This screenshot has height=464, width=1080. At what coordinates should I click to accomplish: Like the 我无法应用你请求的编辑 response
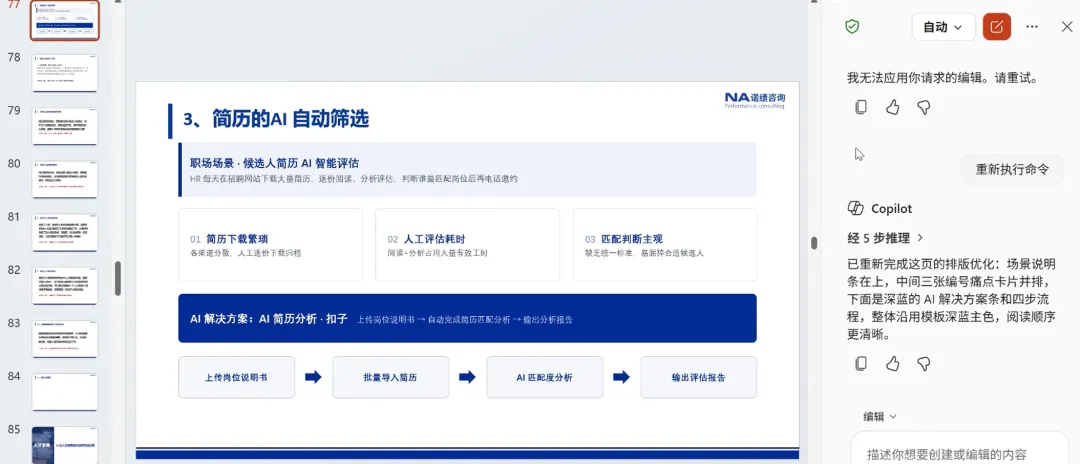[x=893, y=107]
